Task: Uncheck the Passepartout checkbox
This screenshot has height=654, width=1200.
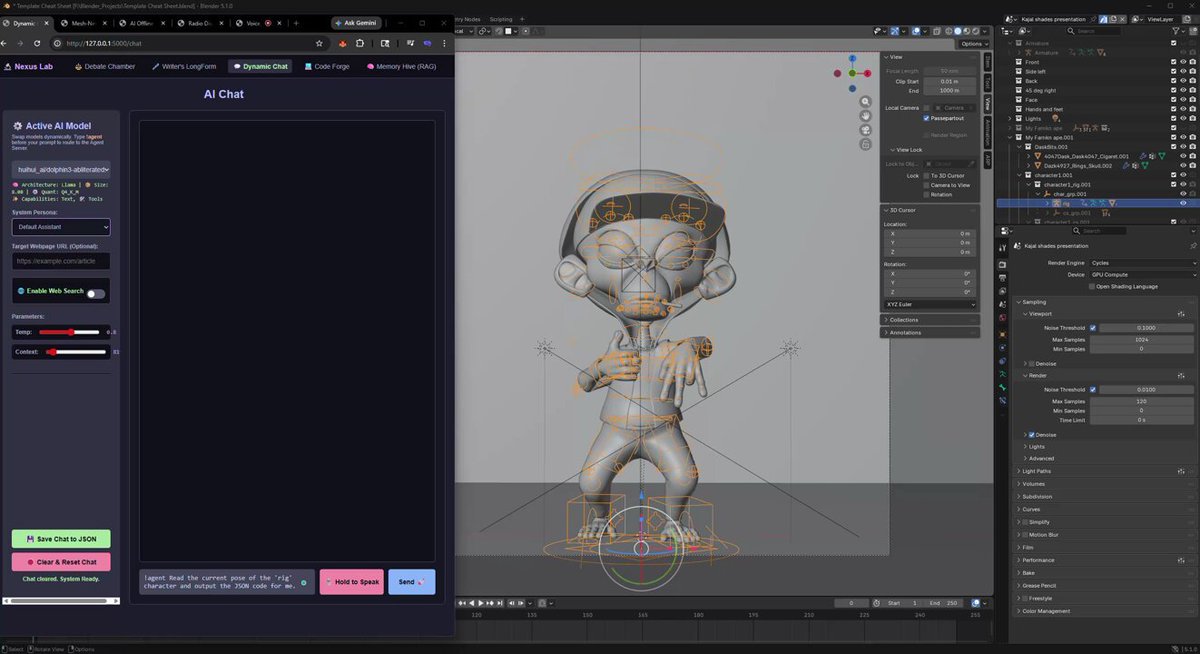Action: coord(927,118)
